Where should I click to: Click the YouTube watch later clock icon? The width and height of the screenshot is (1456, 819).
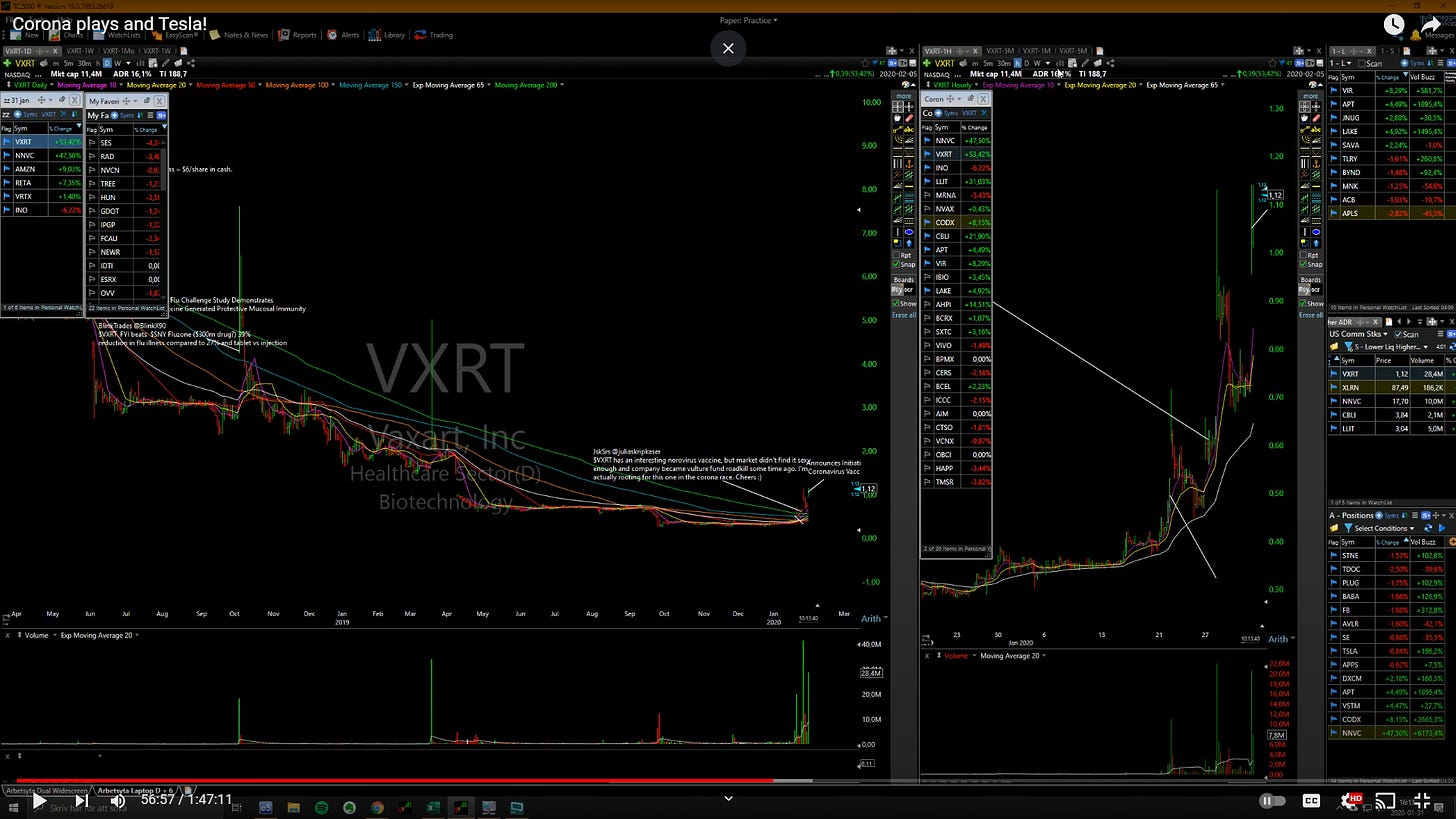point(1394,26)
